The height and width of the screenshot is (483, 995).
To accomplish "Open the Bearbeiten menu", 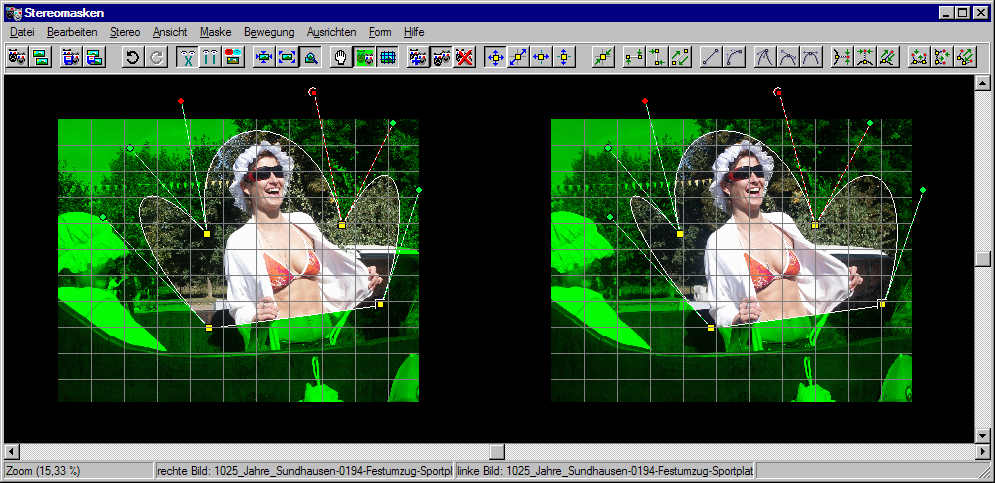I will coord(72,32).
